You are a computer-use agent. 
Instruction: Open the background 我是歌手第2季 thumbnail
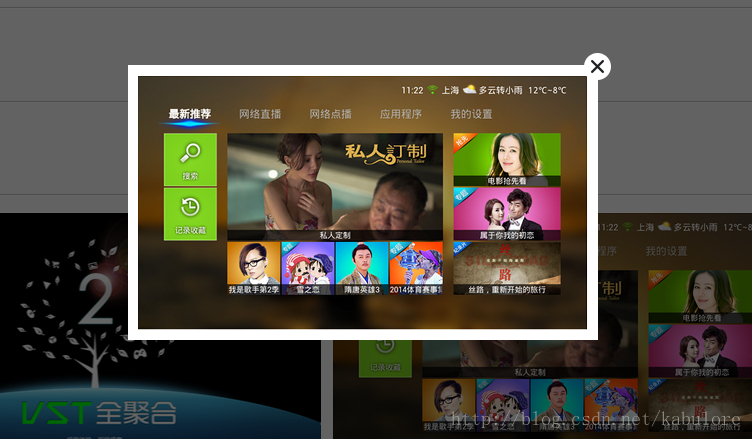tap(448, 405)
